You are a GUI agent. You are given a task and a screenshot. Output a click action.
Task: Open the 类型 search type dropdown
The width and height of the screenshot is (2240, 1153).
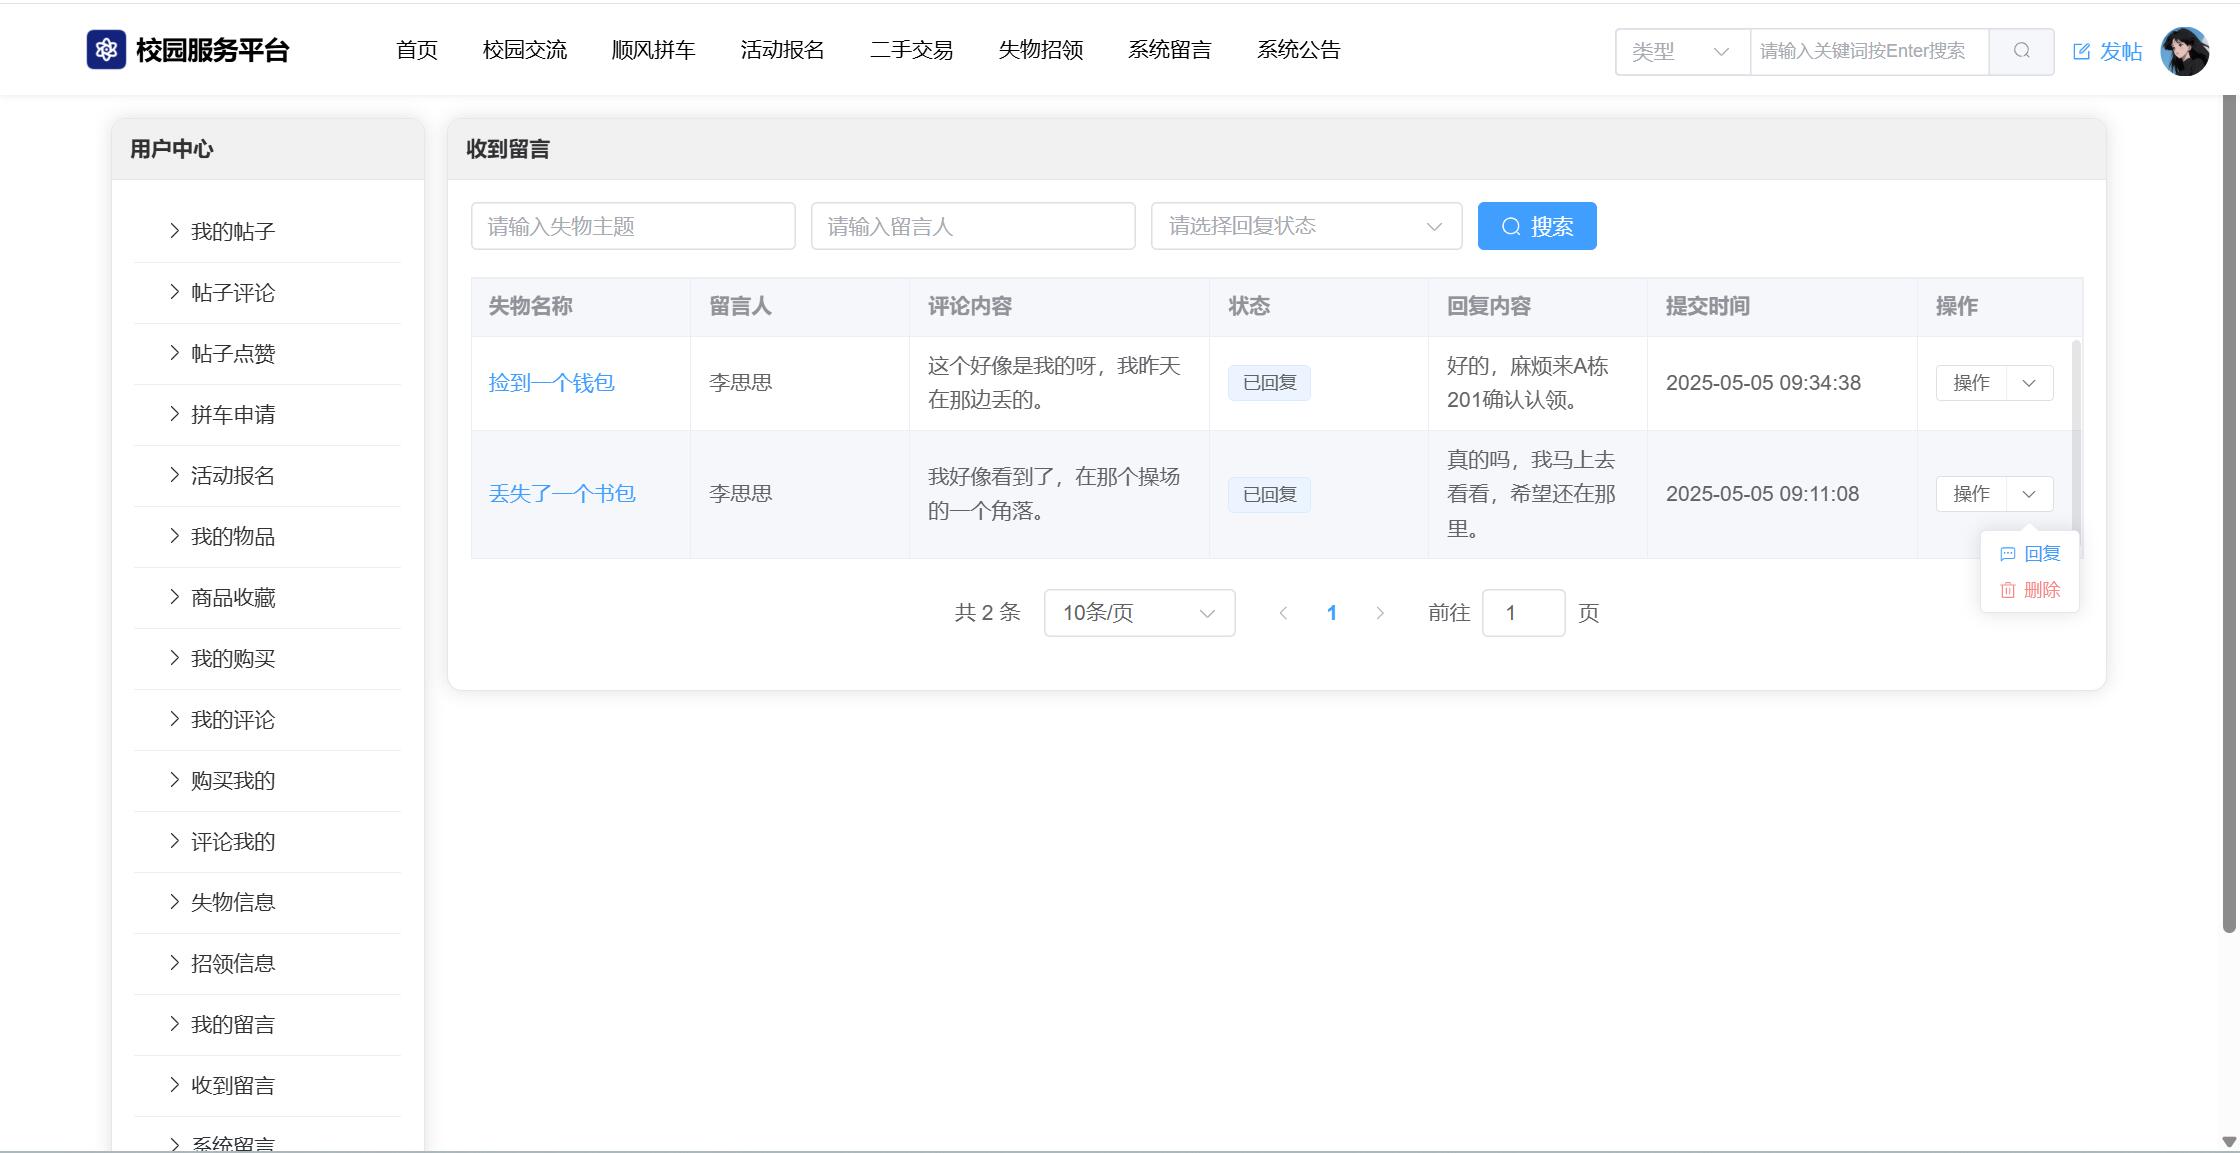[1681, 51]
